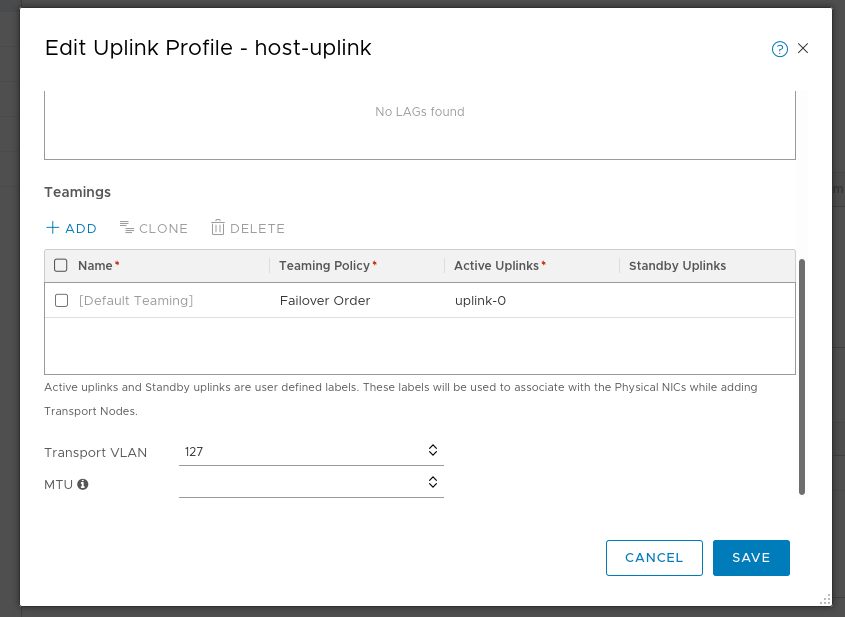Click the MTU info icon
This screenshot has width=845, height=617.
point(82,484)
